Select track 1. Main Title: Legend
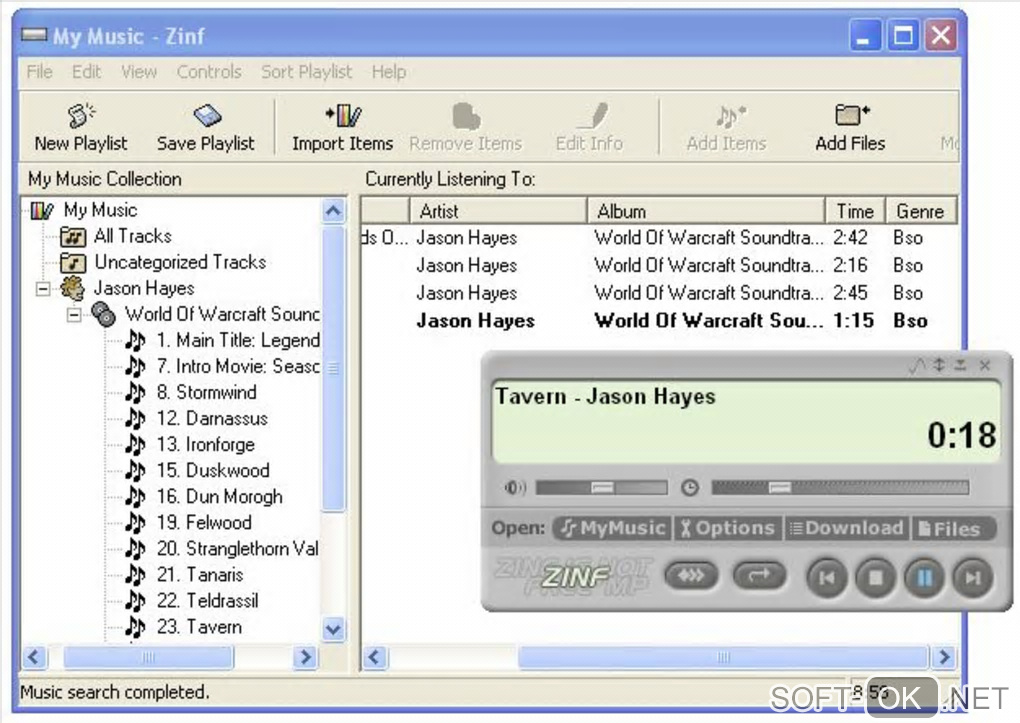1020x723 pixels. [223, 340]
